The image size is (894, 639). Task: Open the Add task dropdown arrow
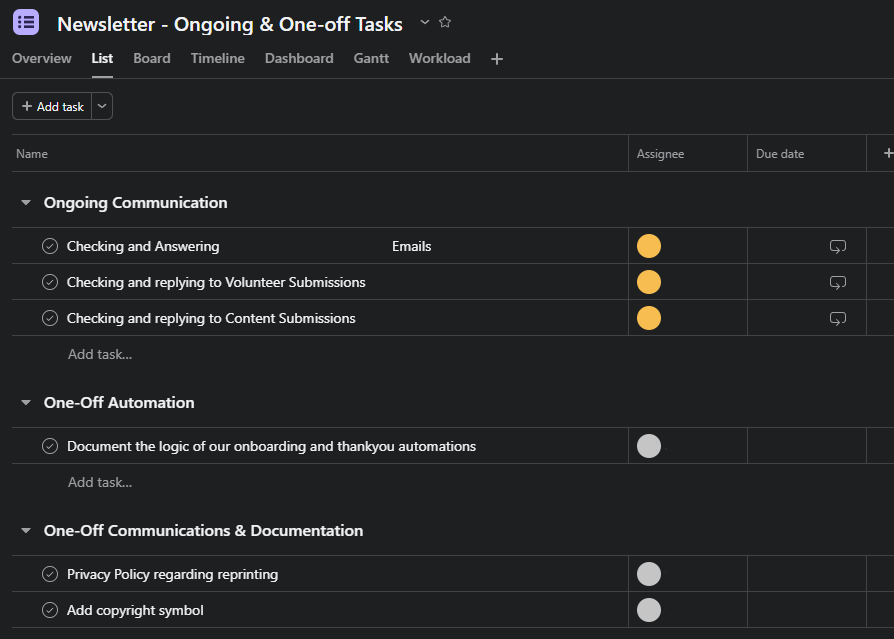(102, 107)
